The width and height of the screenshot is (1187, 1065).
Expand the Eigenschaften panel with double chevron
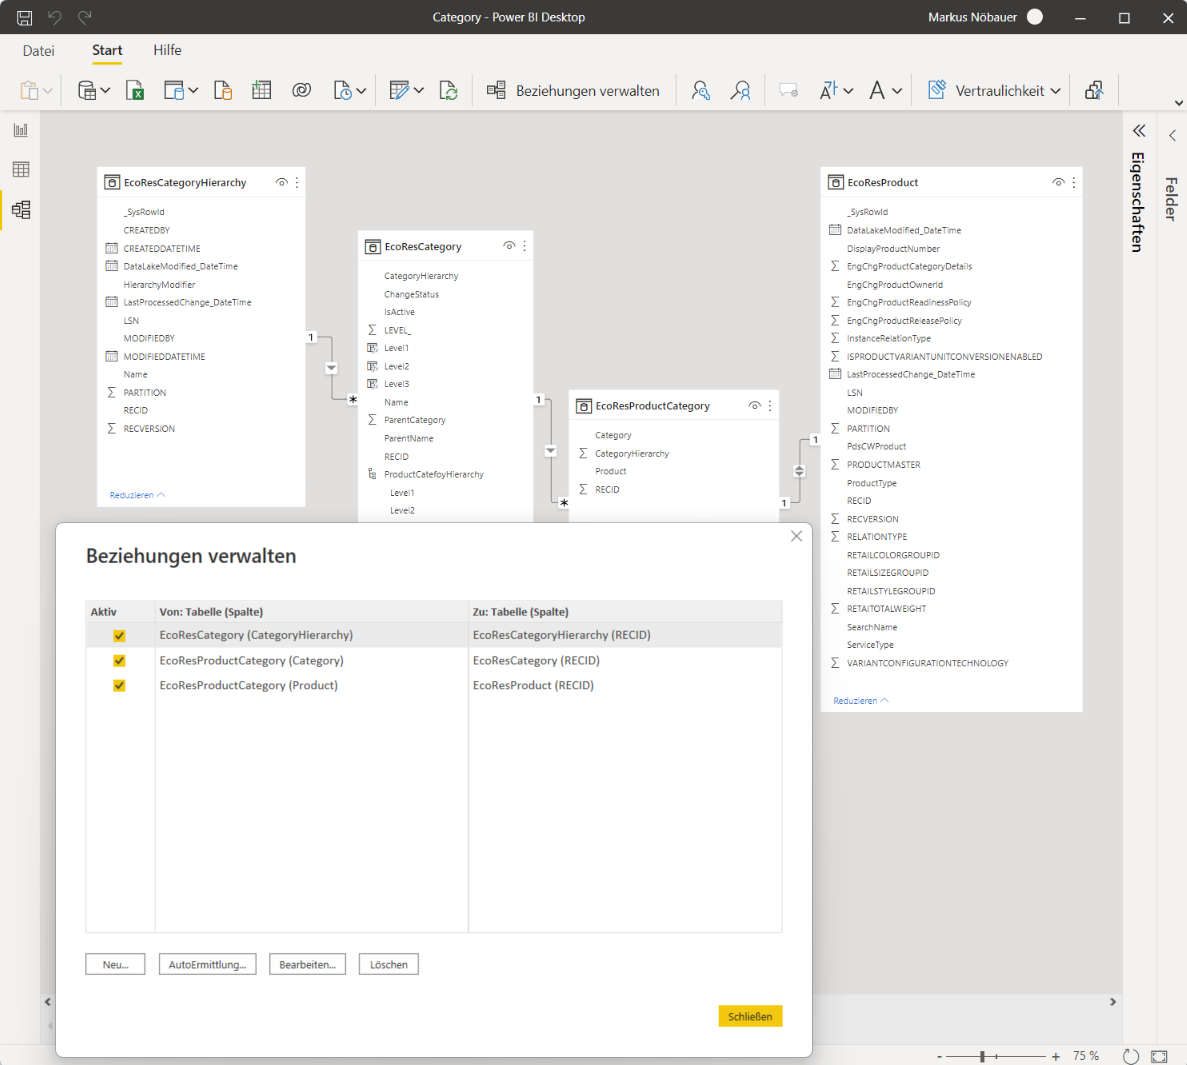click(x=1139, y=131)
